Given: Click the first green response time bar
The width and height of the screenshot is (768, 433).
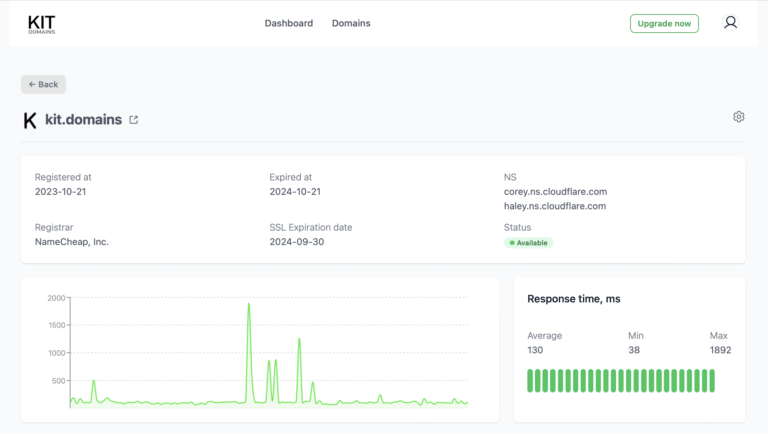Looking at the screenshot, I should (531, 380).
